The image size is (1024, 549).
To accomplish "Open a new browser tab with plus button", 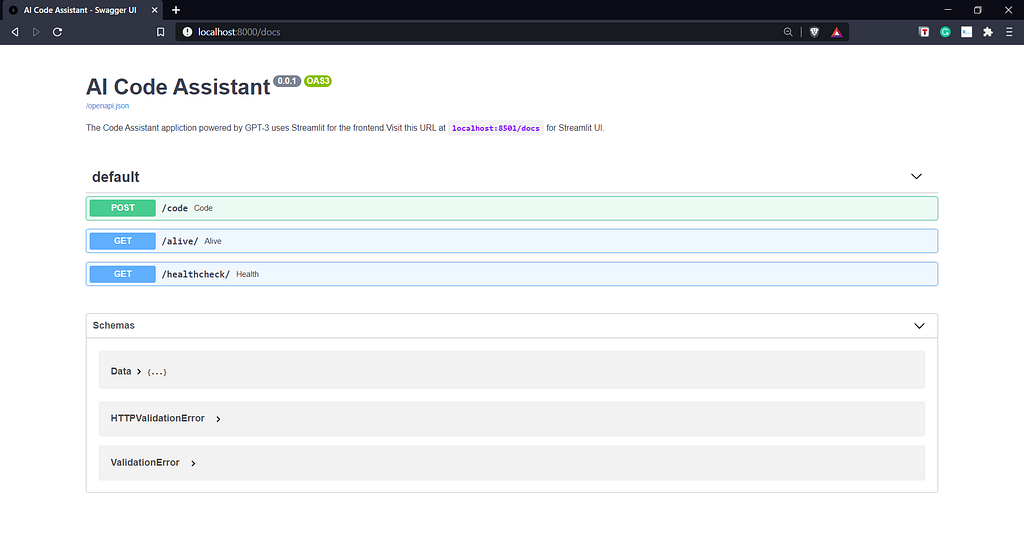I will pyautogui.click(x=176, y=10).
